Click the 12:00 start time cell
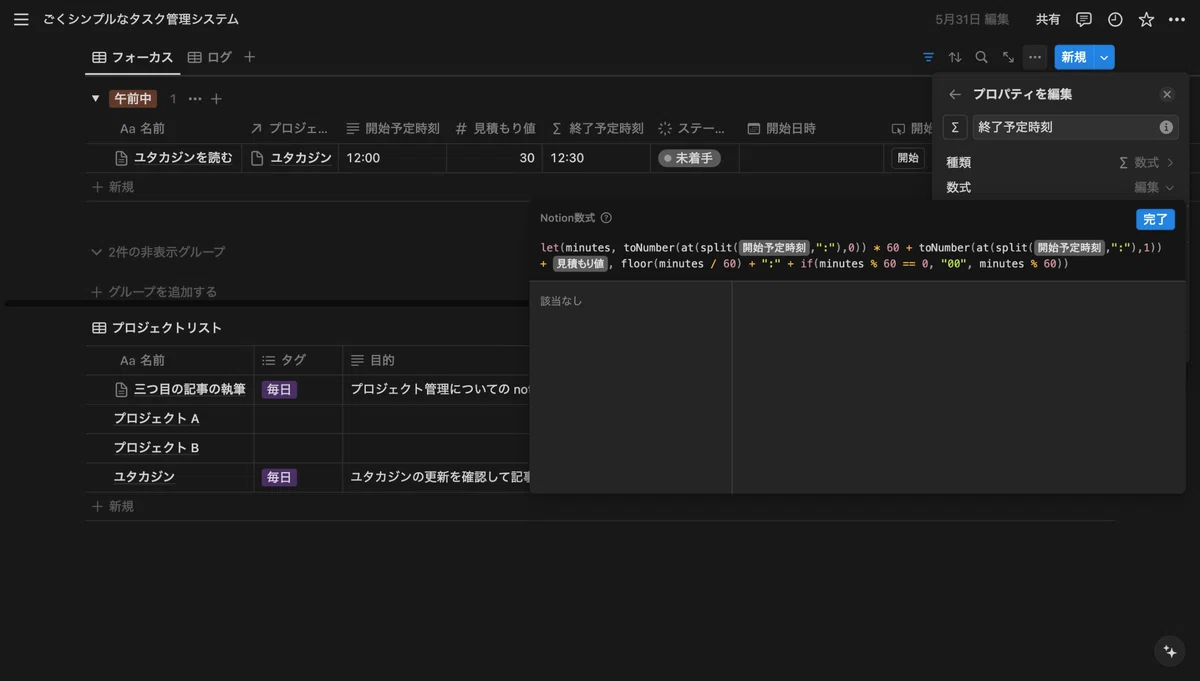This screenshot has height=681, width=1200. point(392,158)
